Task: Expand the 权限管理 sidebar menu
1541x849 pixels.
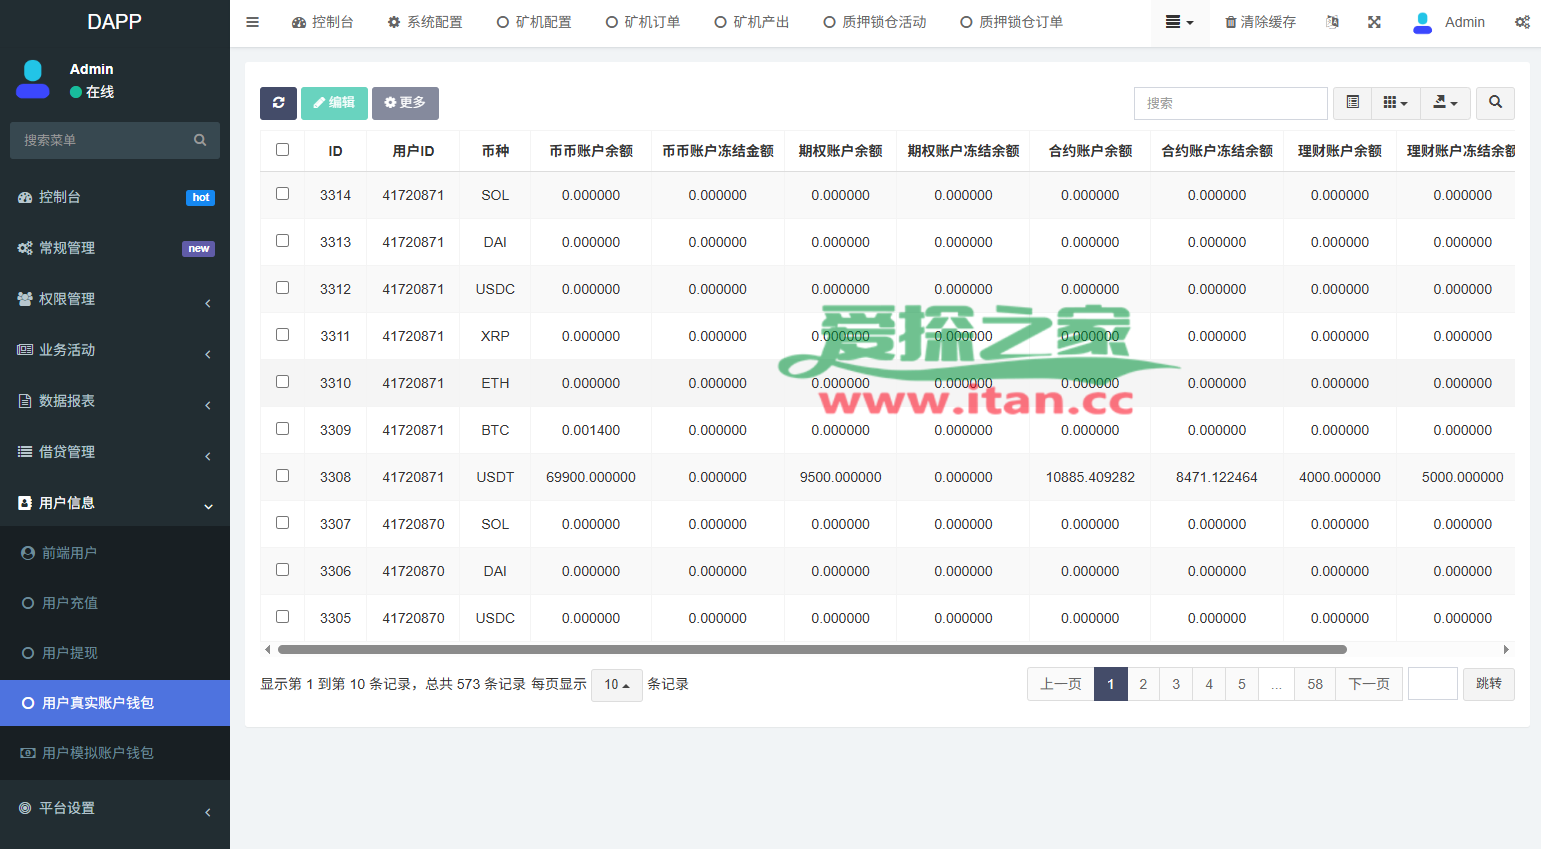Action: (115, 299)
